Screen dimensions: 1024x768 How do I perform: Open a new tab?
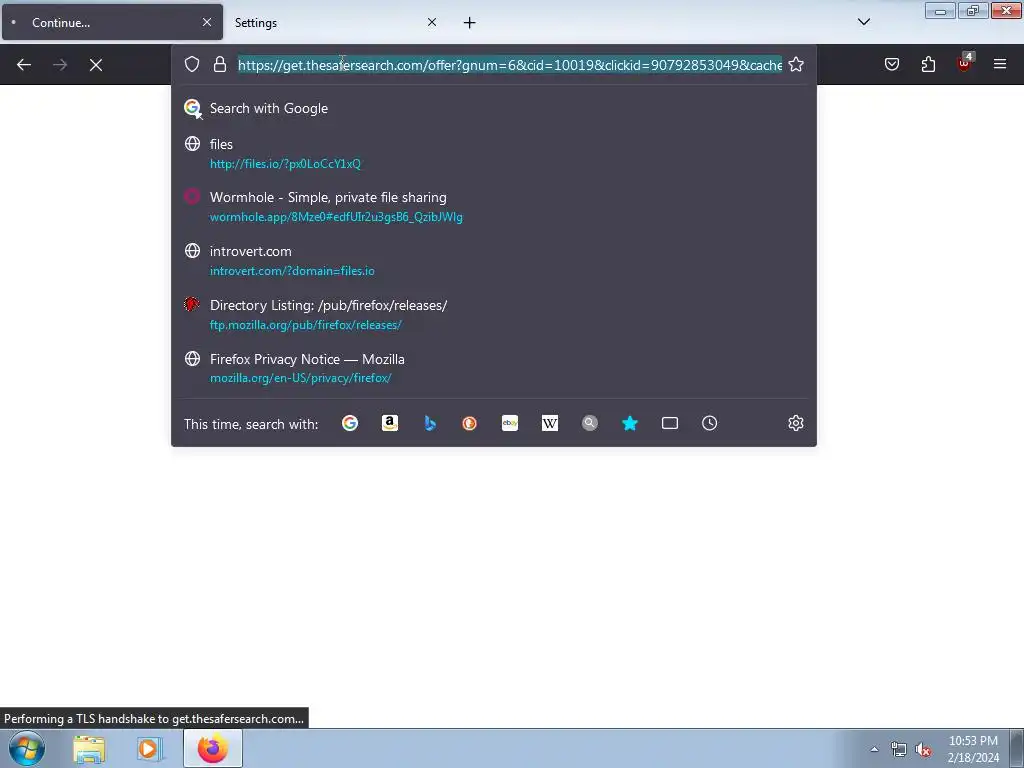pyautogui.click(x=470, y=23)
